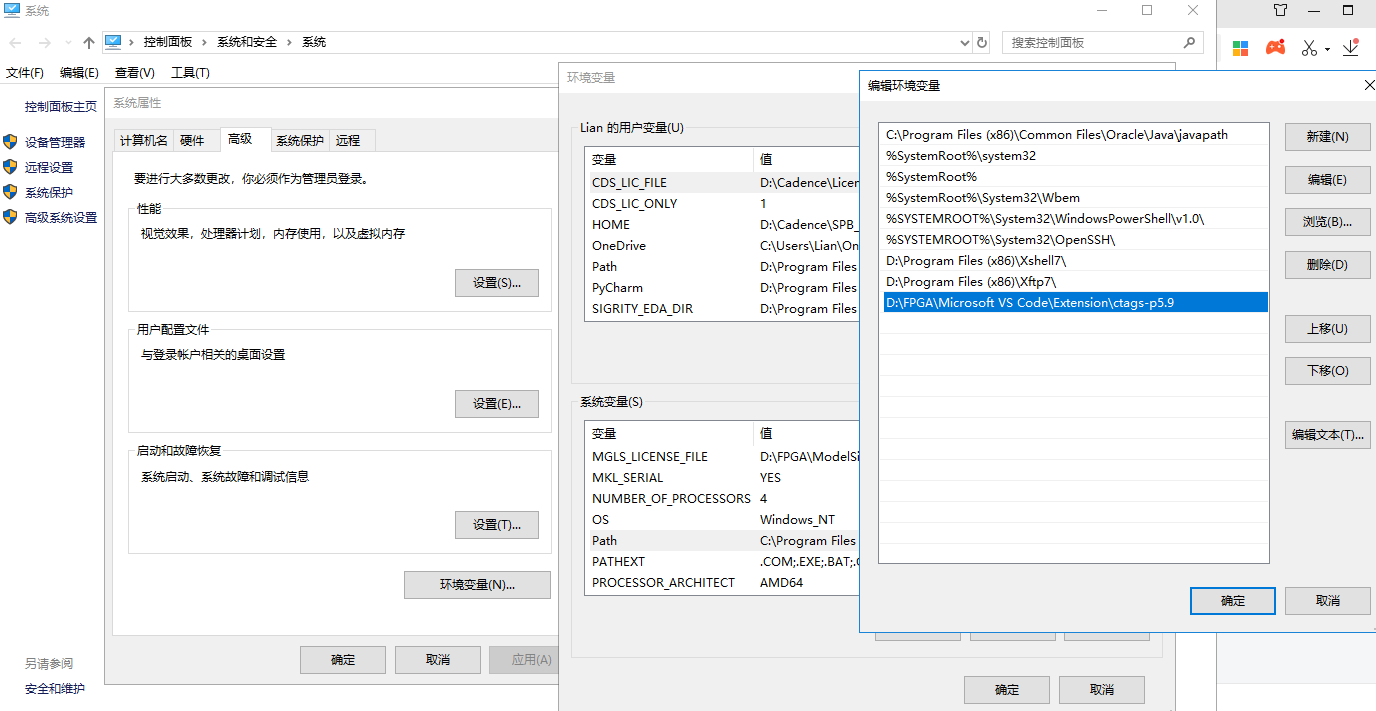Click the Microsoft four-color squares icon
This screenshot has height=711, width=1376.
[x=1240, y=47]
